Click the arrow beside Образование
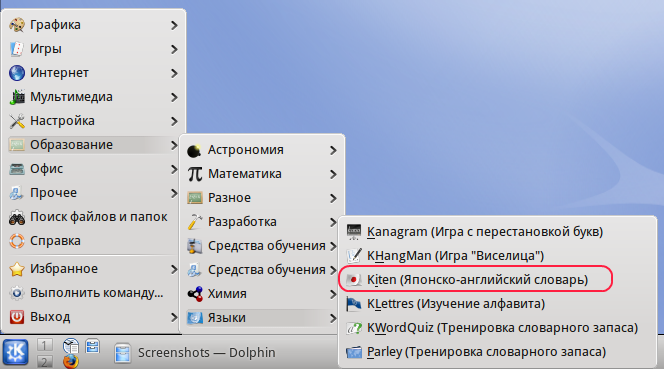This screenshot has height=369, width=664. pyautogui.click(x=174, y=145)
